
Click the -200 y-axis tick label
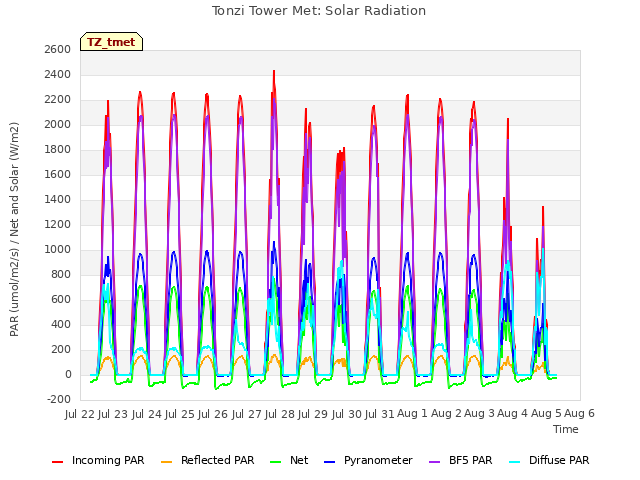59,399
